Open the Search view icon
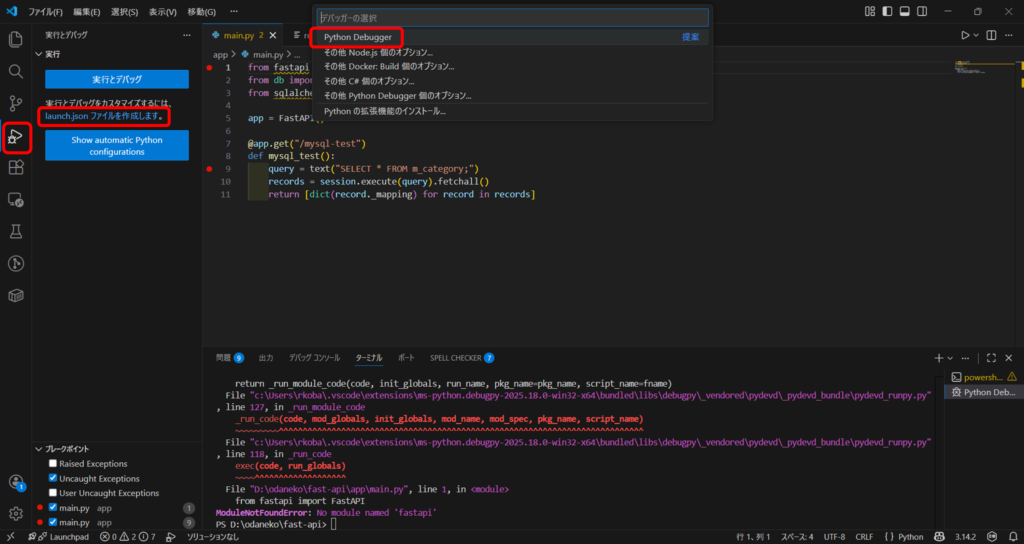The height and width of the screenshot is (544, 1024). [x=15, y=72]
